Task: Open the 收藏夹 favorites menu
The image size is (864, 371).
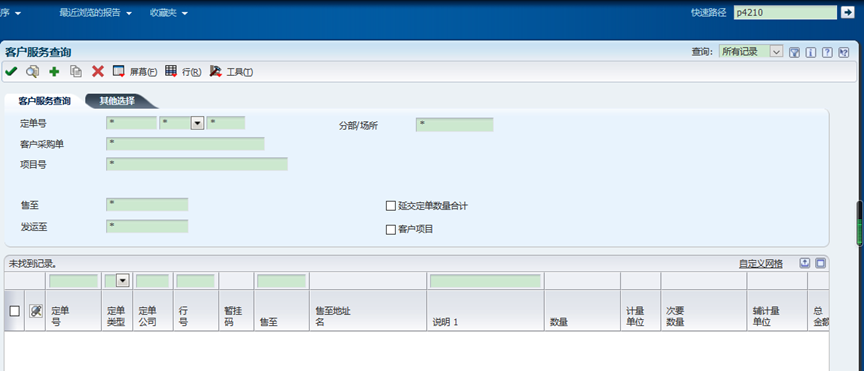Action: point(169,13)
